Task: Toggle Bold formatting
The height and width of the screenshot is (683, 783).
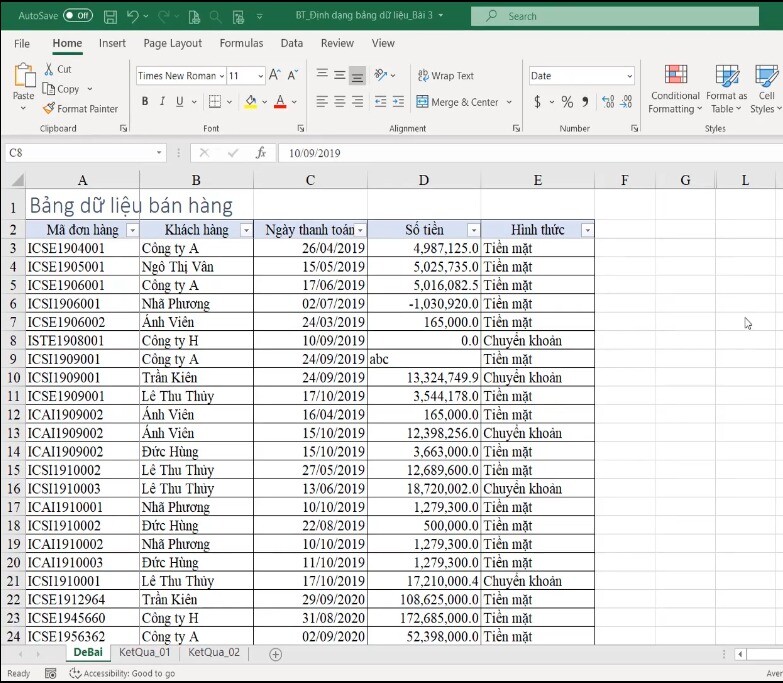Action: pyautogui.click(x=145, y=101)
